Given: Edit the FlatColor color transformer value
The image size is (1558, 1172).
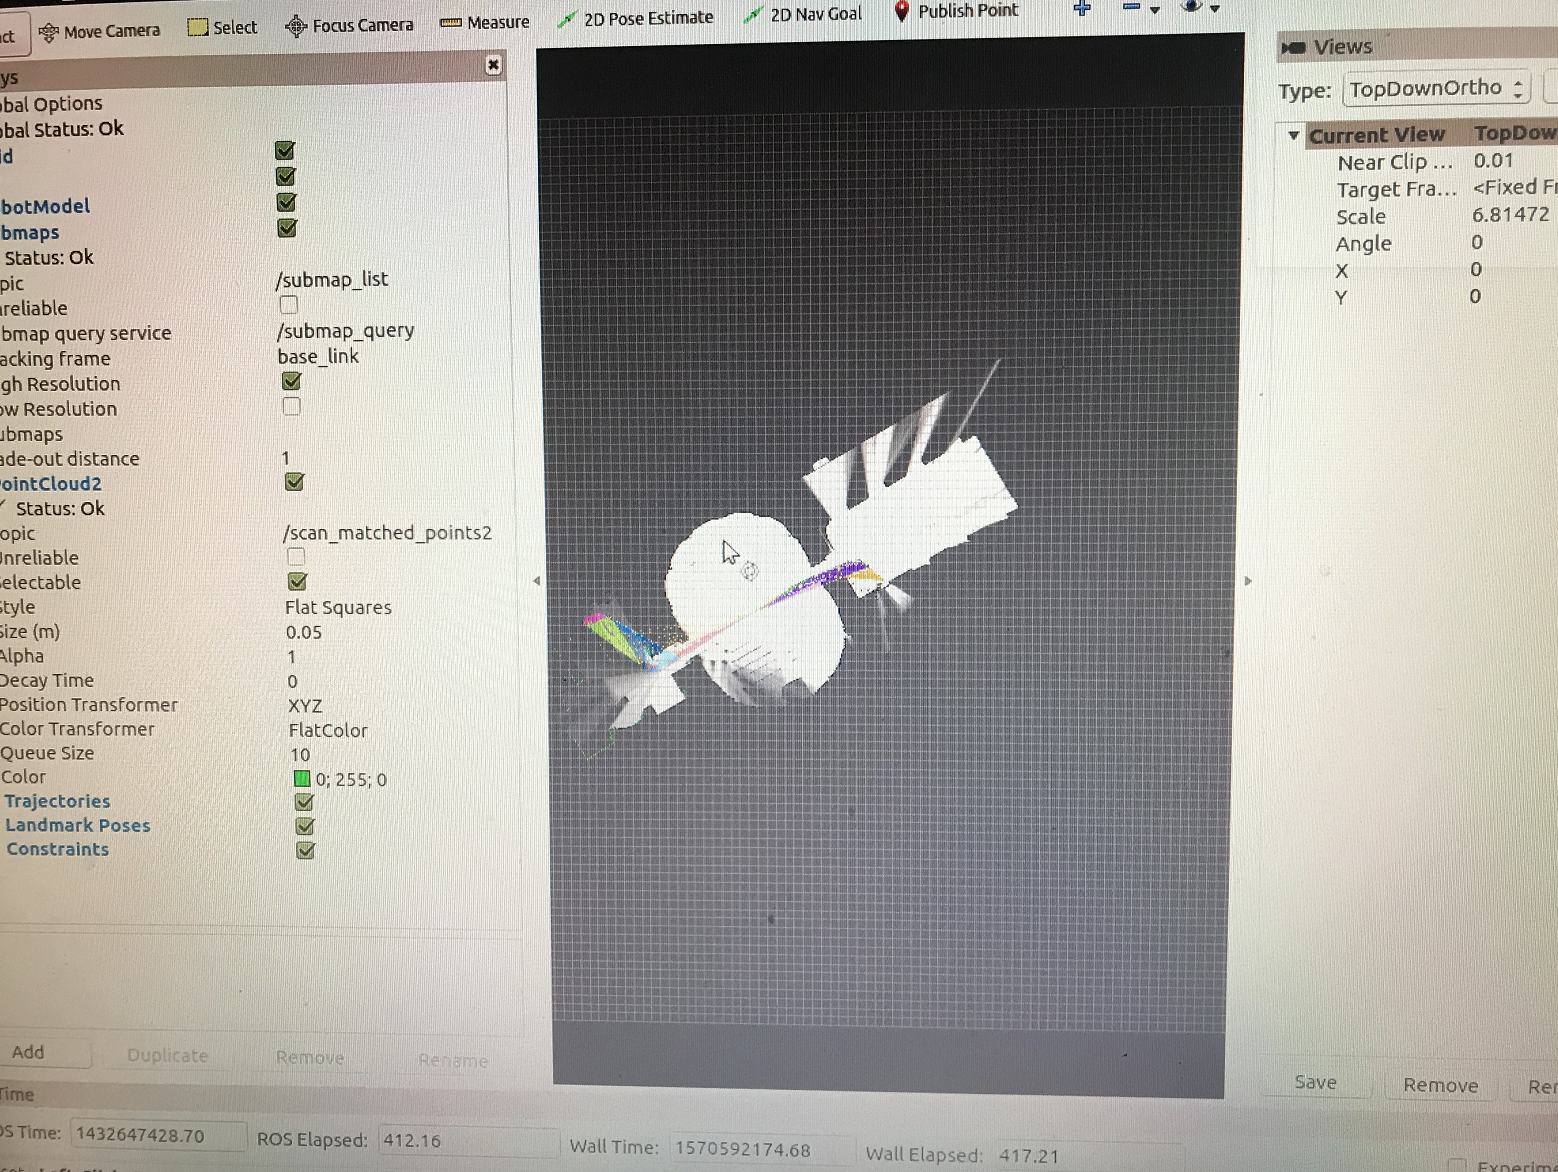Looking at the screenshot, I should pyautogui.click(x=328, y=730).
